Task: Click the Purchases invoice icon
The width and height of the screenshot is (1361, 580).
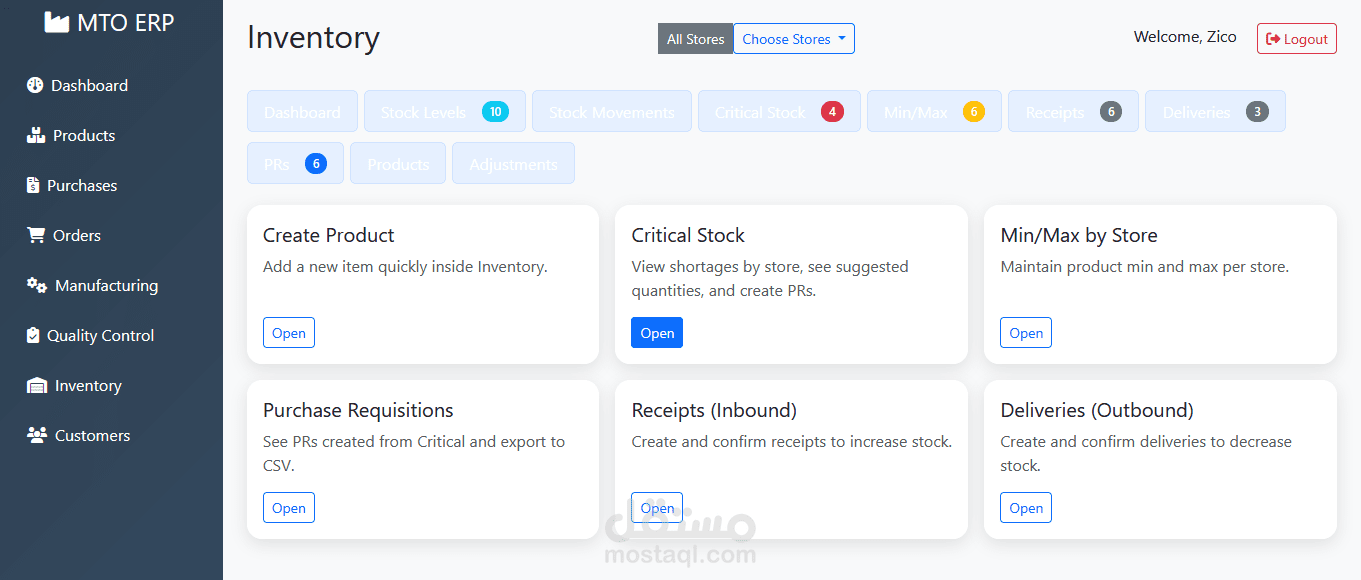Action: (x=33, y=185)
